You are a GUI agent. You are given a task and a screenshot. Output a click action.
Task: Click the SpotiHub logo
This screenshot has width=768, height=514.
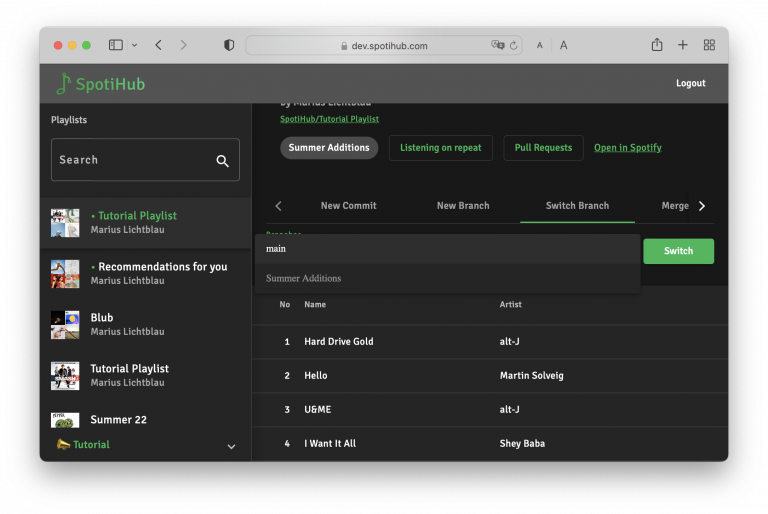click(x=100, y=84)
